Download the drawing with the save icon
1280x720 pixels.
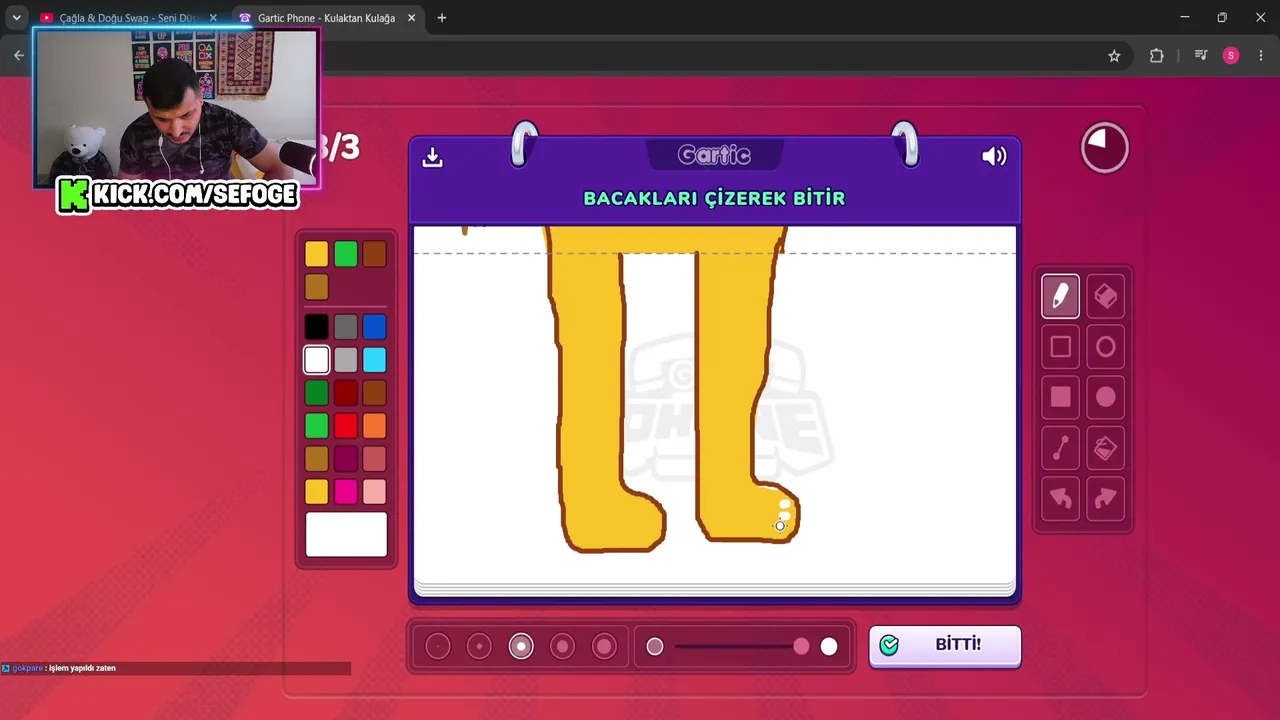pos(432,157)
